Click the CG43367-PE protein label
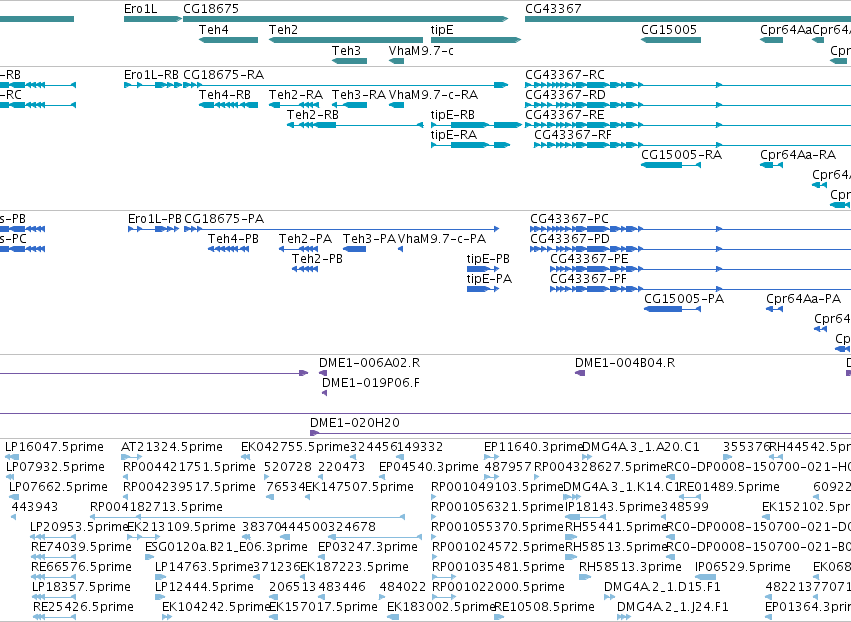This screenshot has width=851, height=622. point(589,259)
